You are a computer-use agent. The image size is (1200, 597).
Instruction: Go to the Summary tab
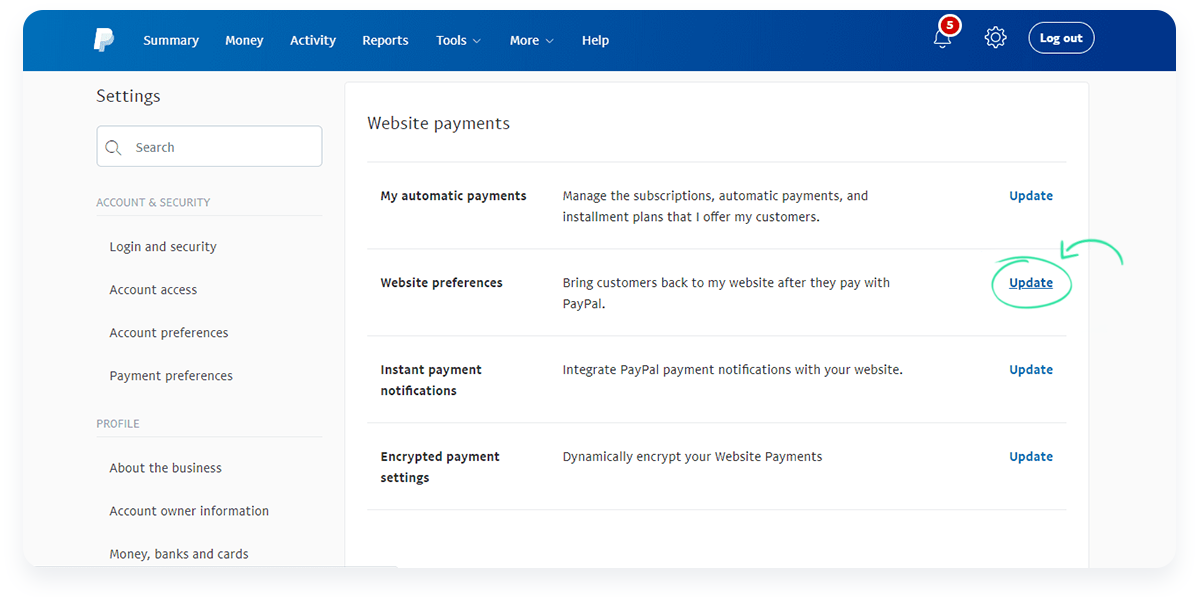171,40
